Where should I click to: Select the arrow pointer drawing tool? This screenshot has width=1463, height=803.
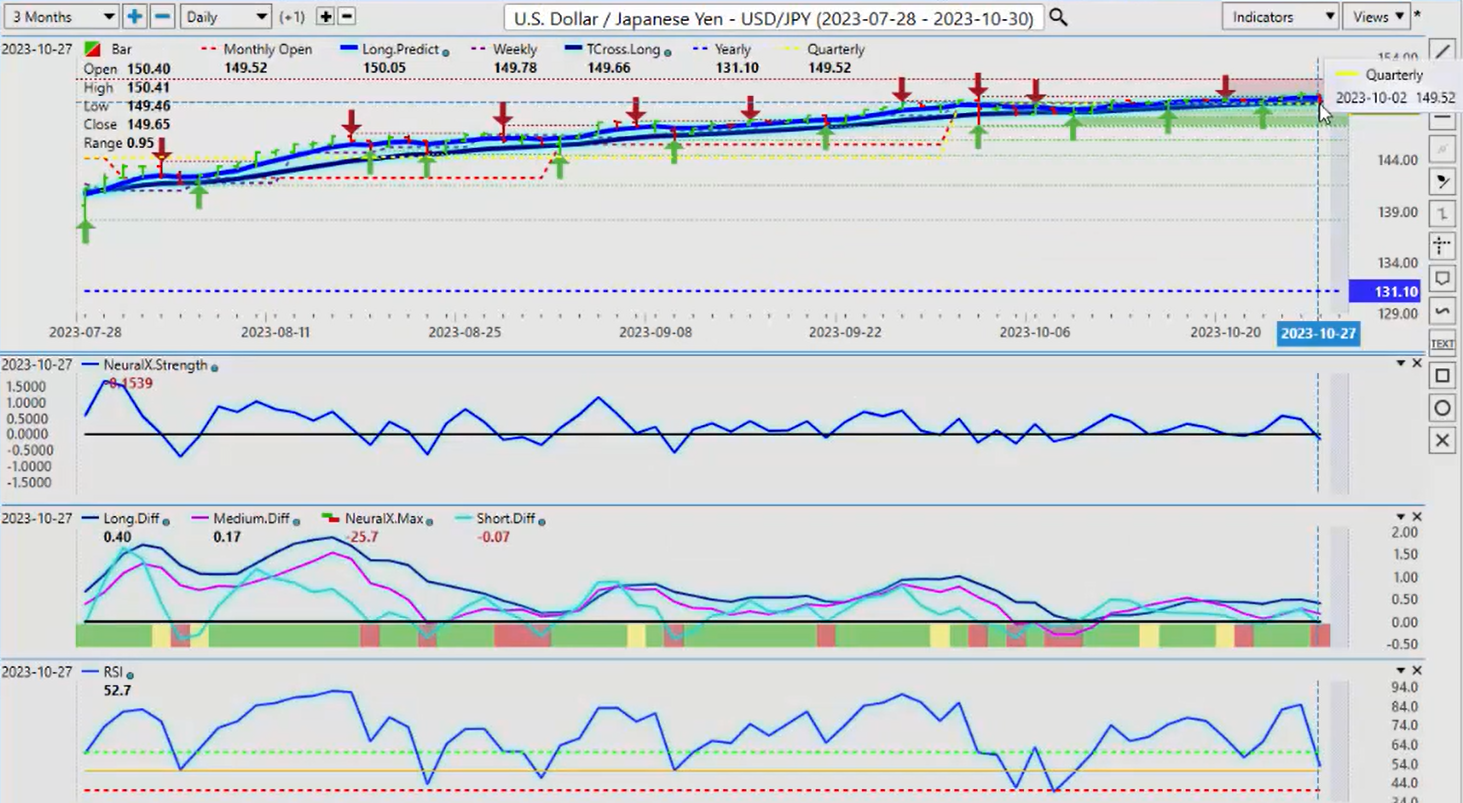(x=1442, y=182)
